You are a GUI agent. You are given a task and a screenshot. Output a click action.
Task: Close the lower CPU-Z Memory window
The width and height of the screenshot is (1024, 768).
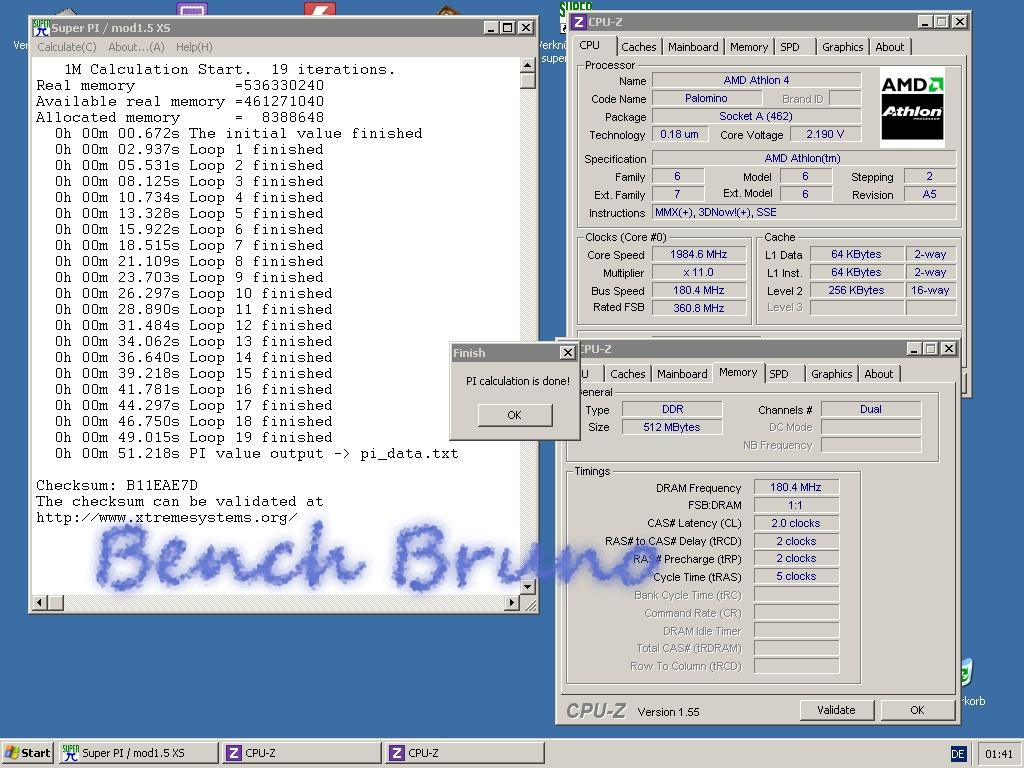pos(948,349)
